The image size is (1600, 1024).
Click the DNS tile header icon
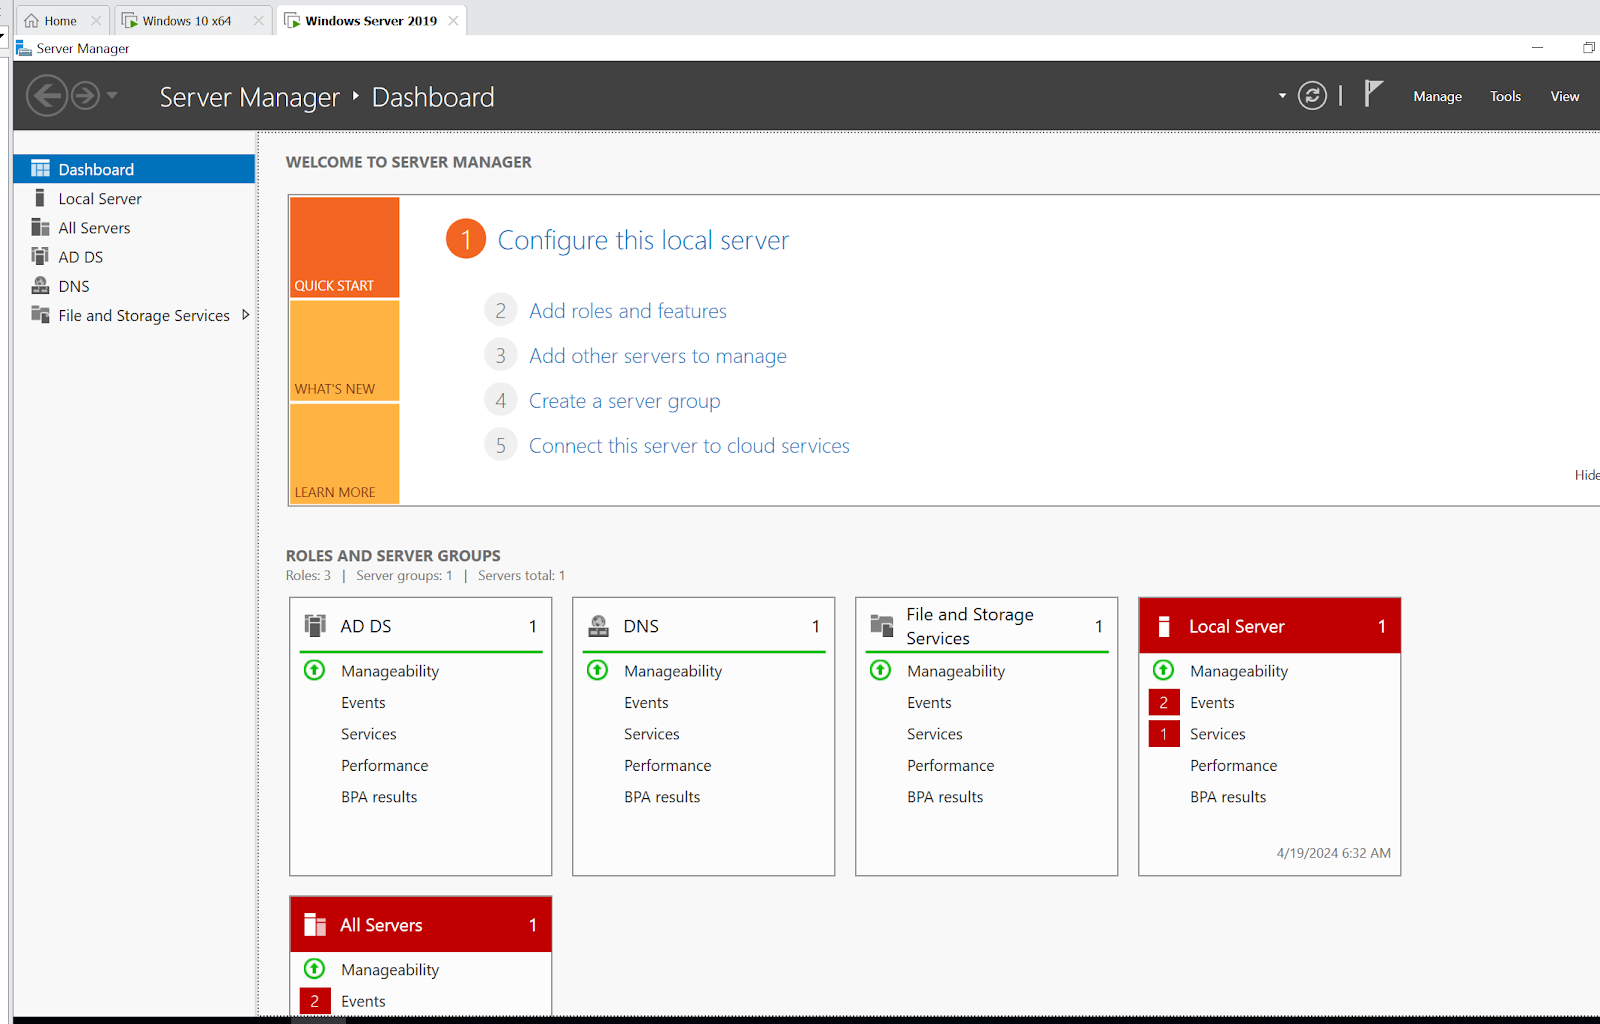(598, 626)
